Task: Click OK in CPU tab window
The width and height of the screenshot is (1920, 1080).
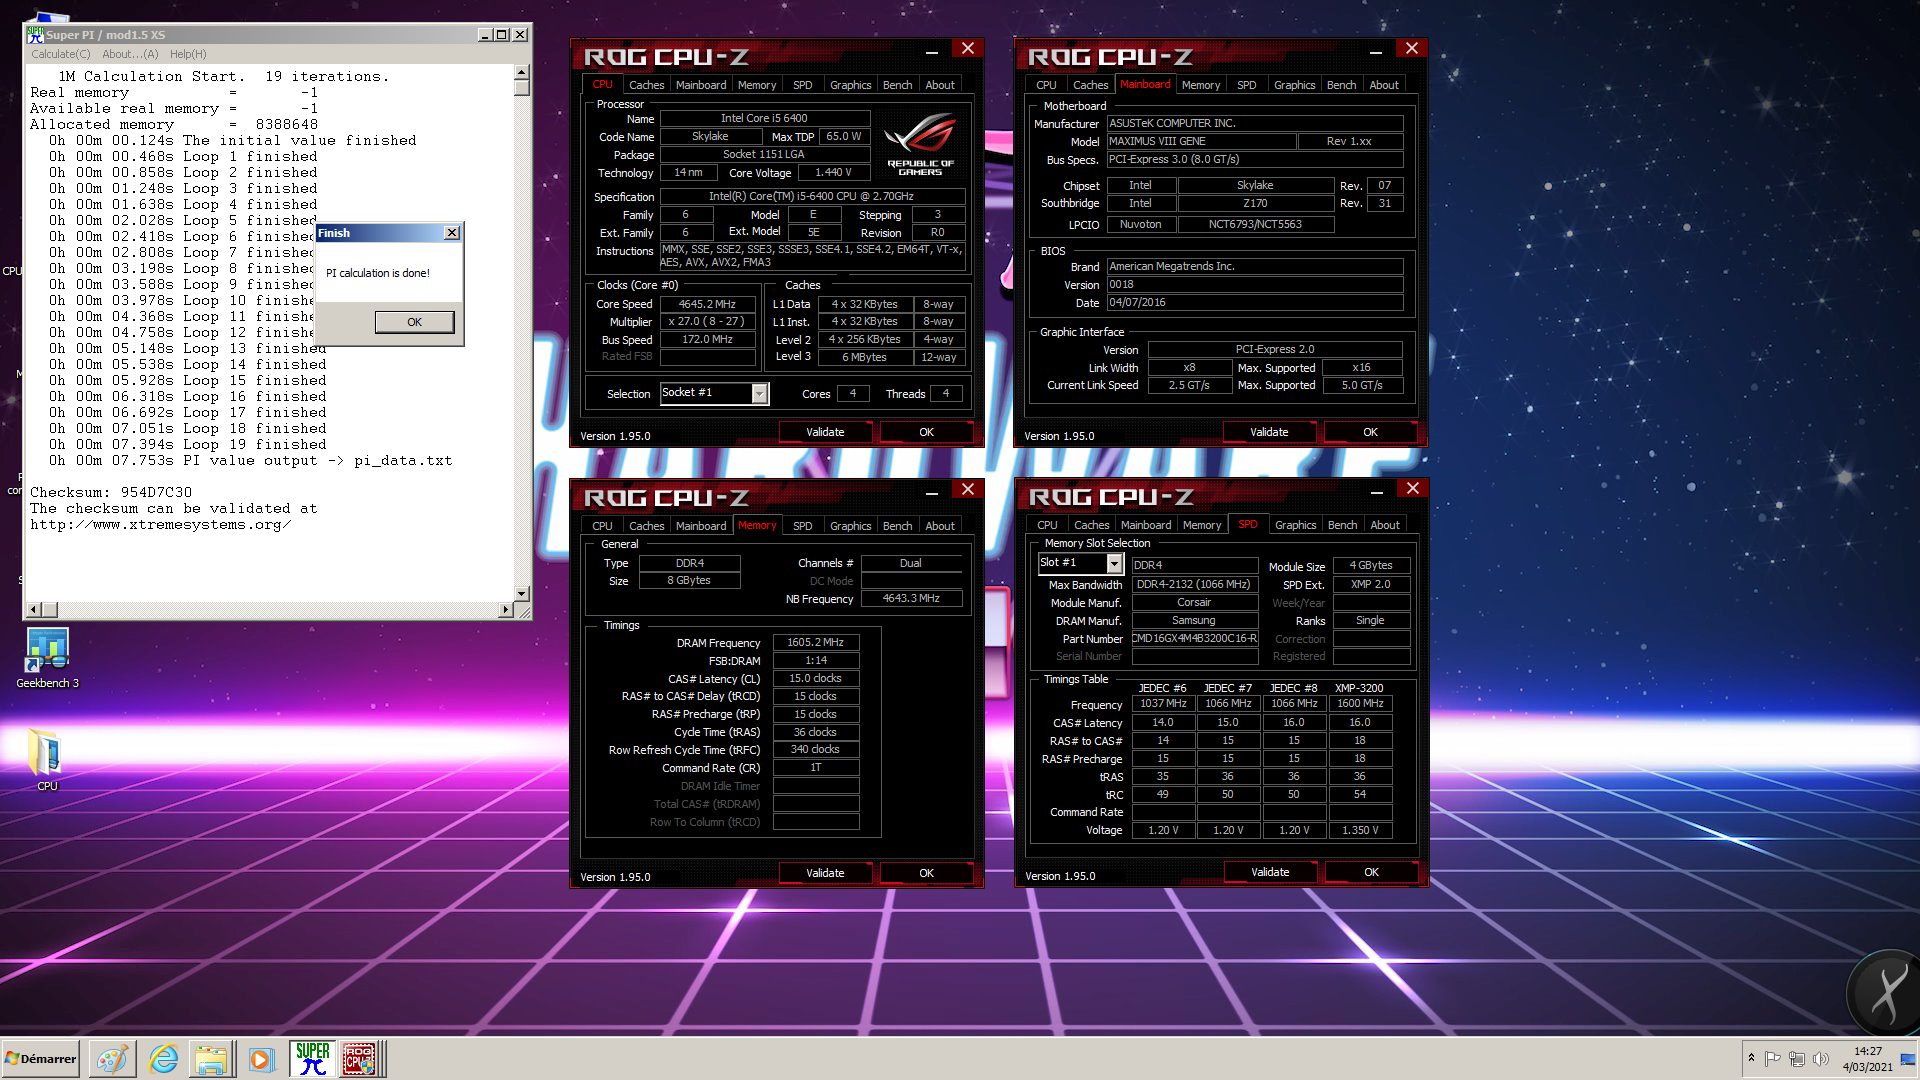Action: [927, 432]
